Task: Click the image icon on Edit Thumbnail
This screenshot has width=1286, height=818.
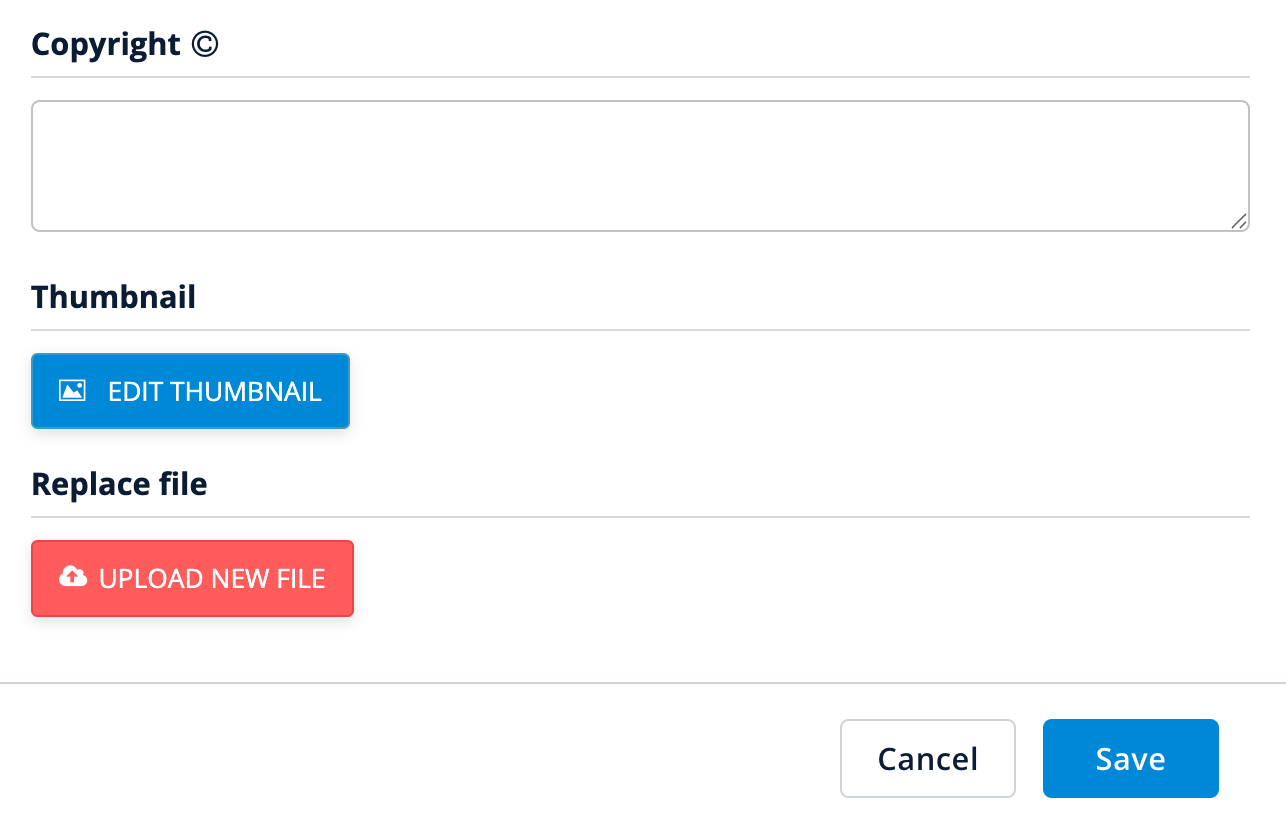Action: [72, 391]
